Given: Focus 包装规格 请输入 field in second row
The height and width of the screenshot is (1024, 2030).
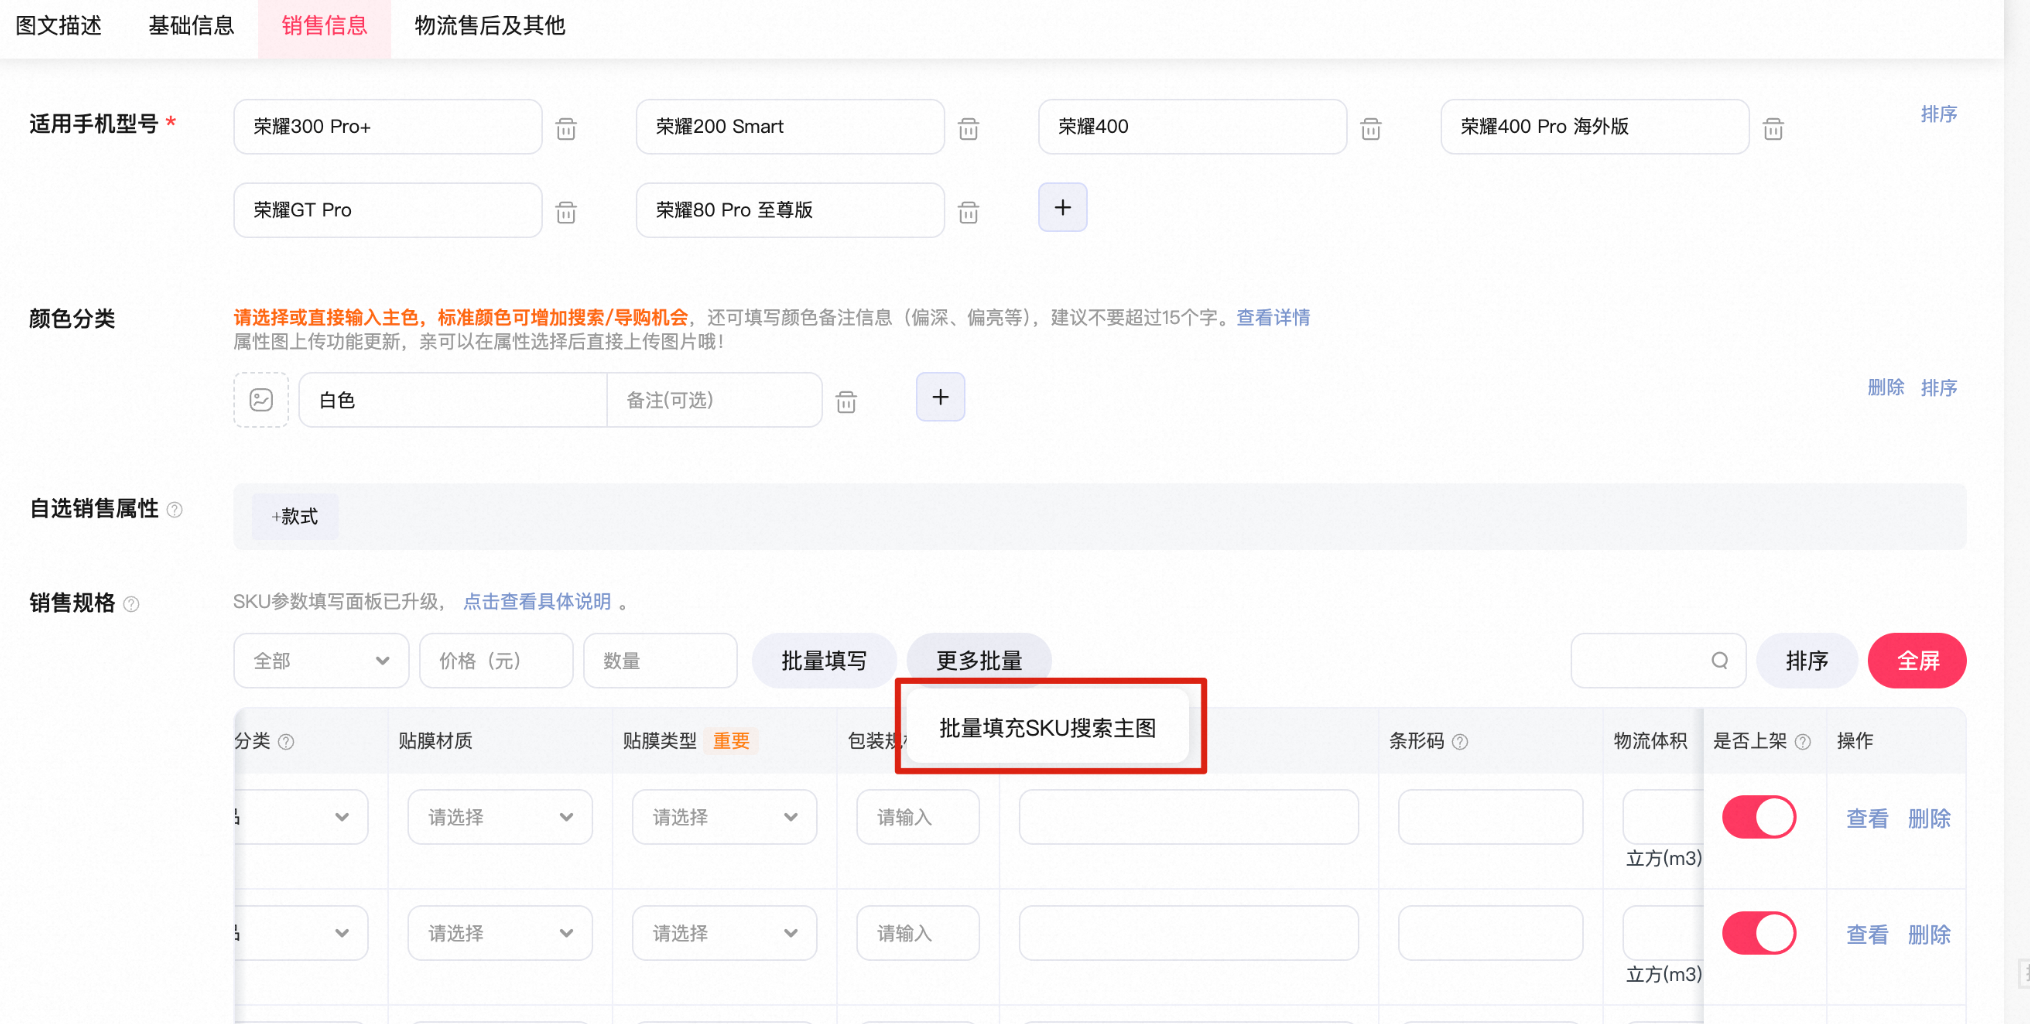Looking at the screenshot, I should [918, 933].
